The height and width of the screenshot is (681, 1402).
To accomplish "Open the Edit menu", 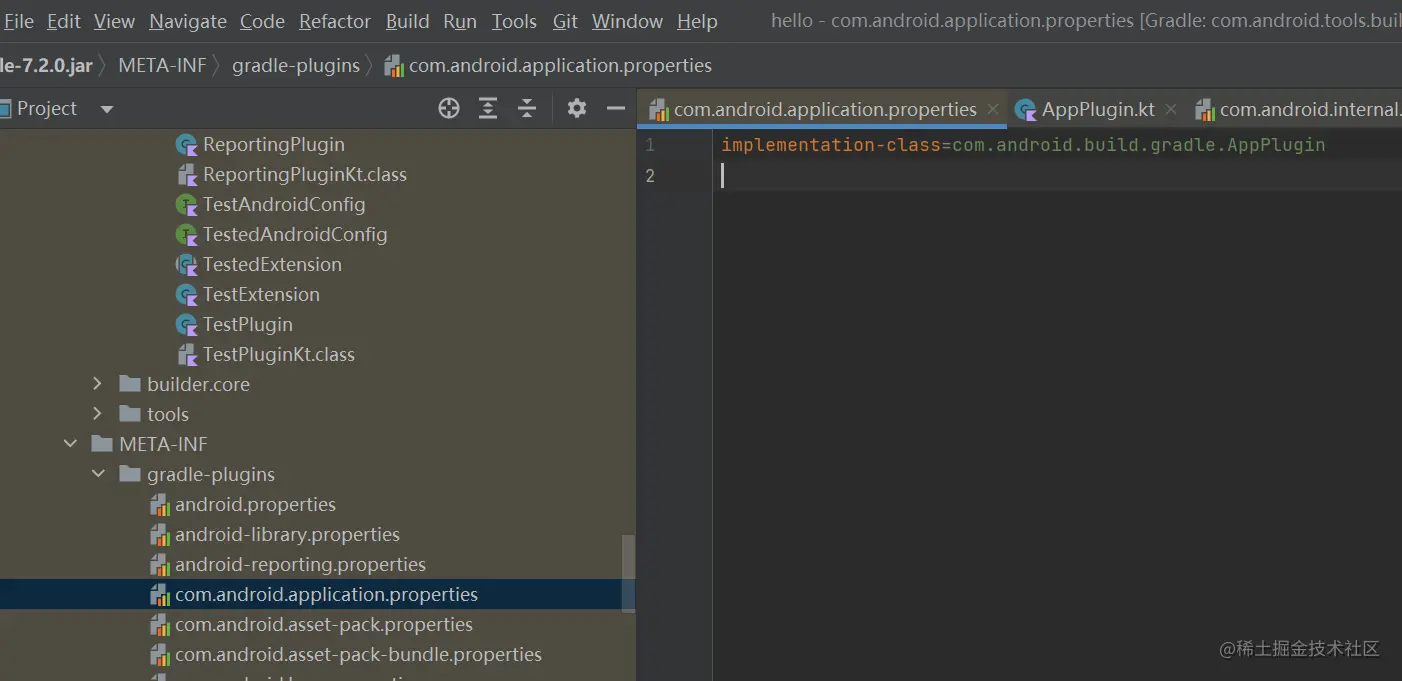I will pos(64,21).
